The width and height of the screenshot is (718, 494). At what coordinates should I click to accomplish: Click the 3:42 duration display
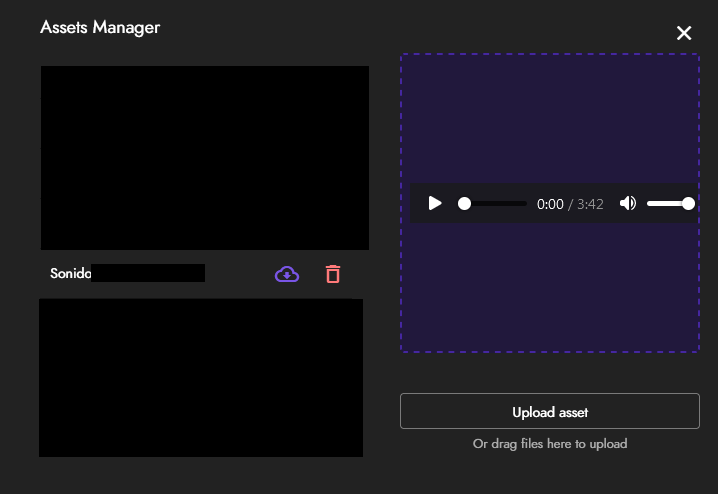point(590,204)
